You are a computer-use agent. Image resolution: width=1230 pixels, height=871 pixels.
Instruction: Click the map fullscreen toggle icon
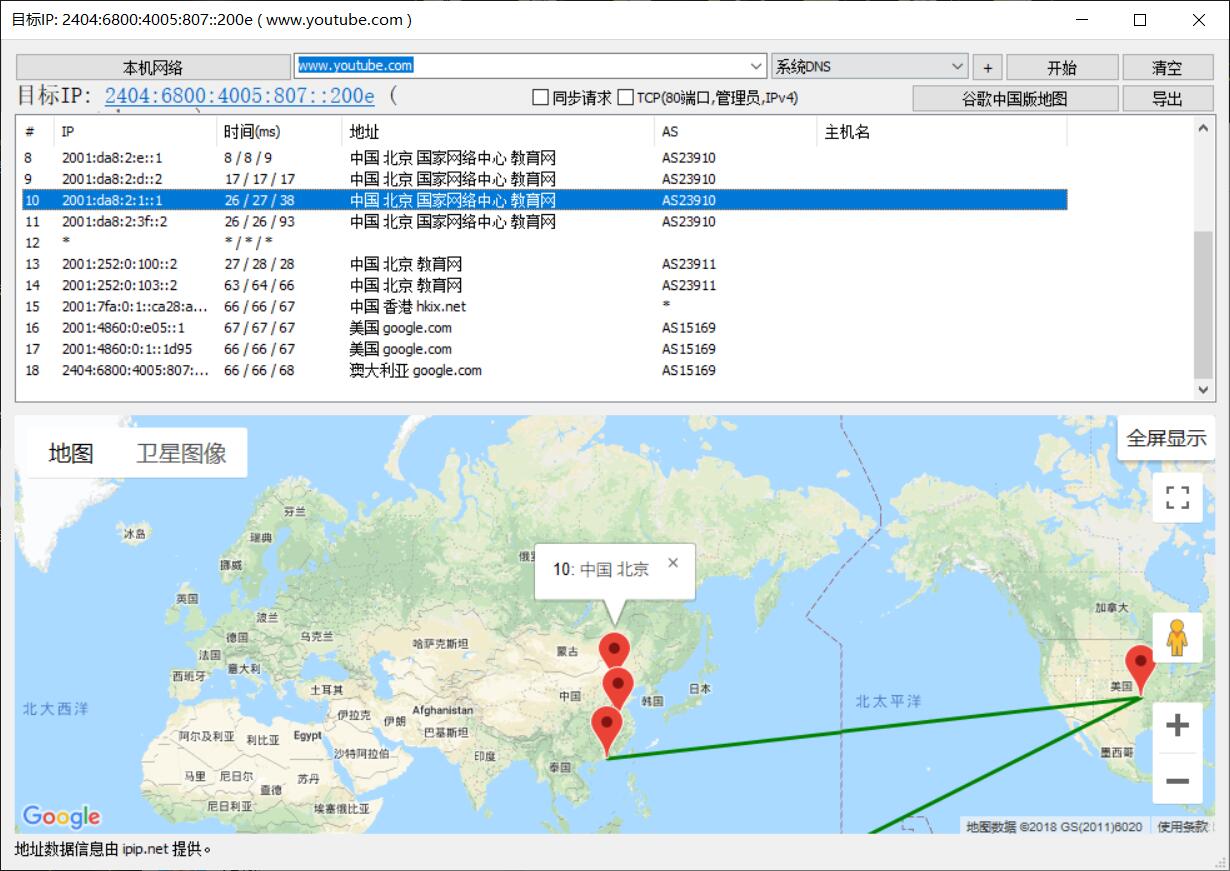(1177, 498)
